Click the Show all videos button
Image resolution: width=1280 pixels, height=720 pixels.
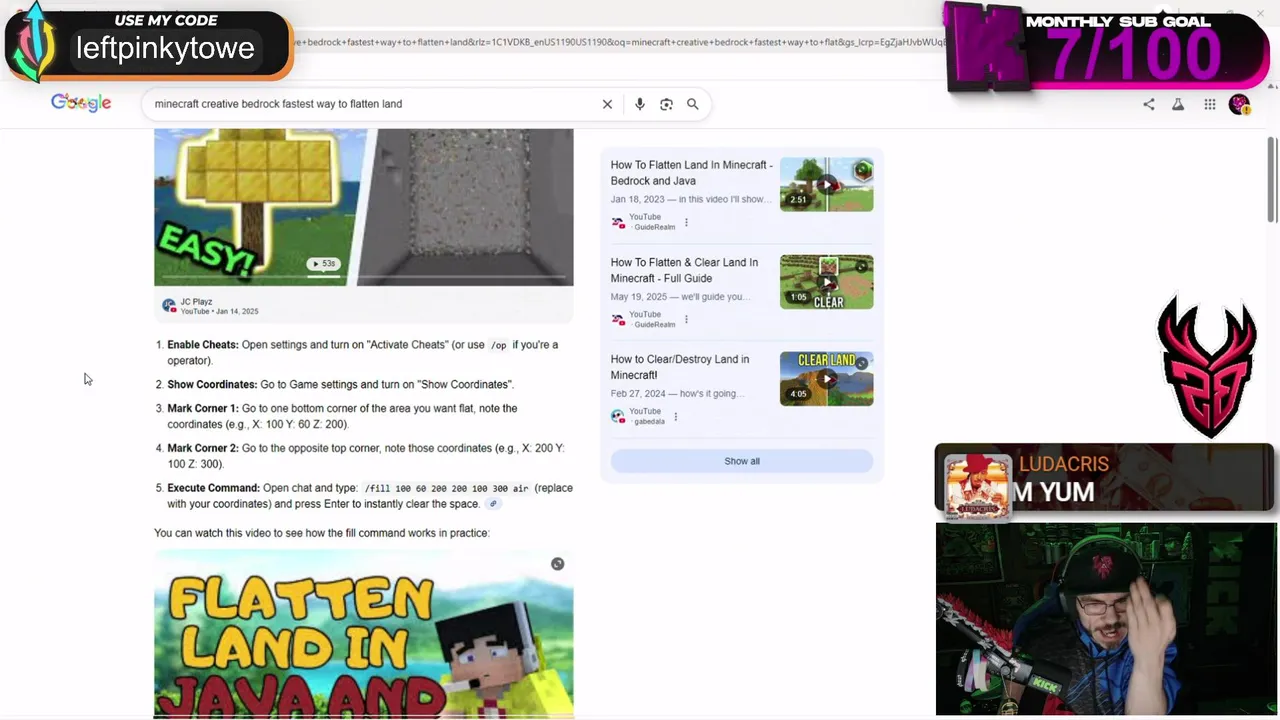coord(742,461)
